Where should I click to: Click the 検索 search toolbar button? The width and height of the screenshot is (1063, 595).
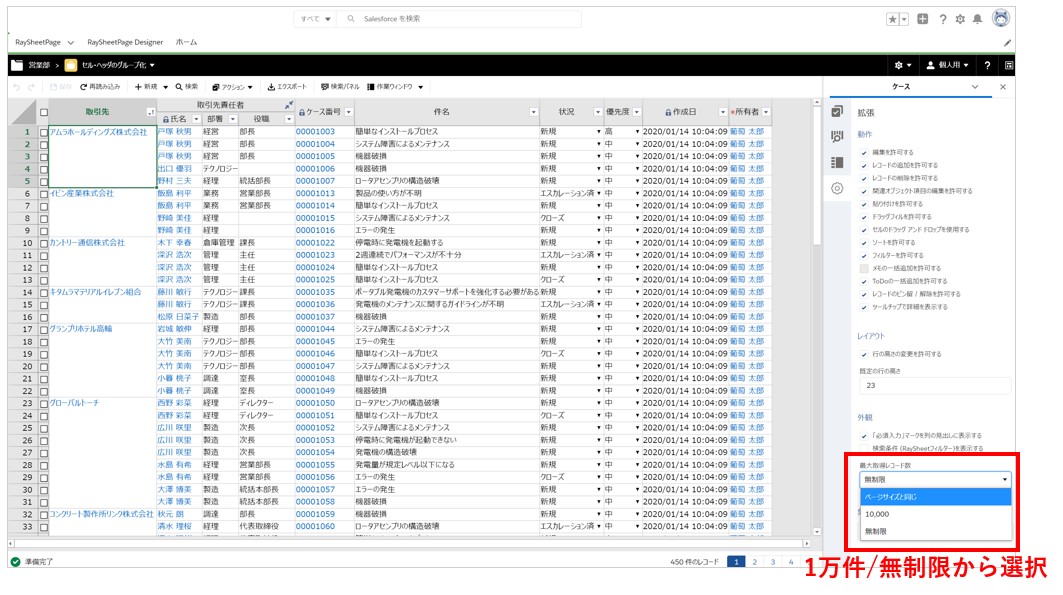pos(186,87)
